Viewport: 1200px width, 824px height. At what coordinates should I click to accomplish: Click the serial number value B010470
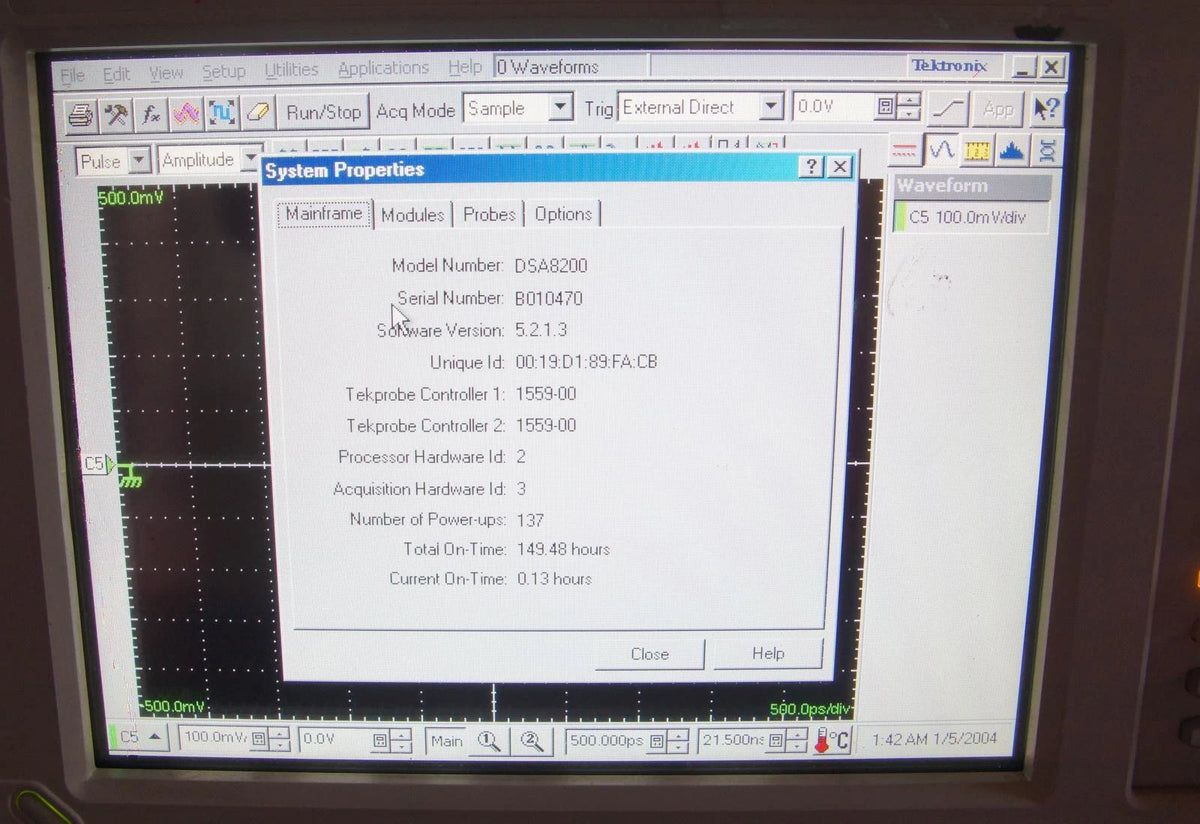[549, 298]
